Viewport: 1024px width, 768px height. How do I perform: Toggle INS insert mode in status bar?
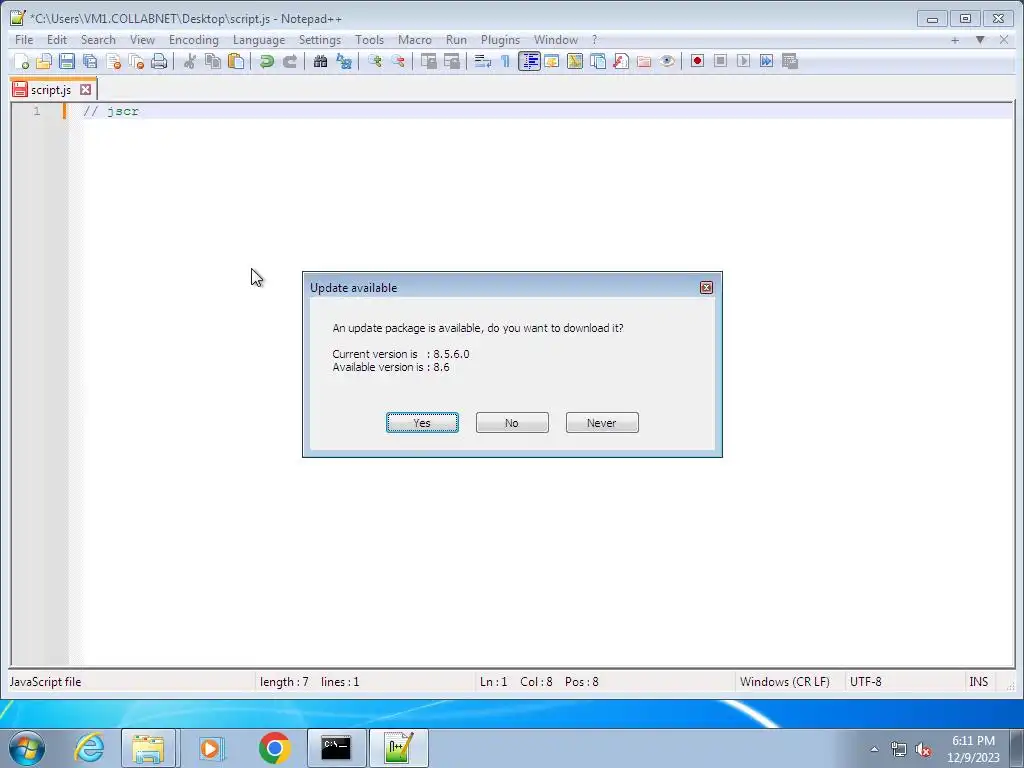click(x=978, y=682)
